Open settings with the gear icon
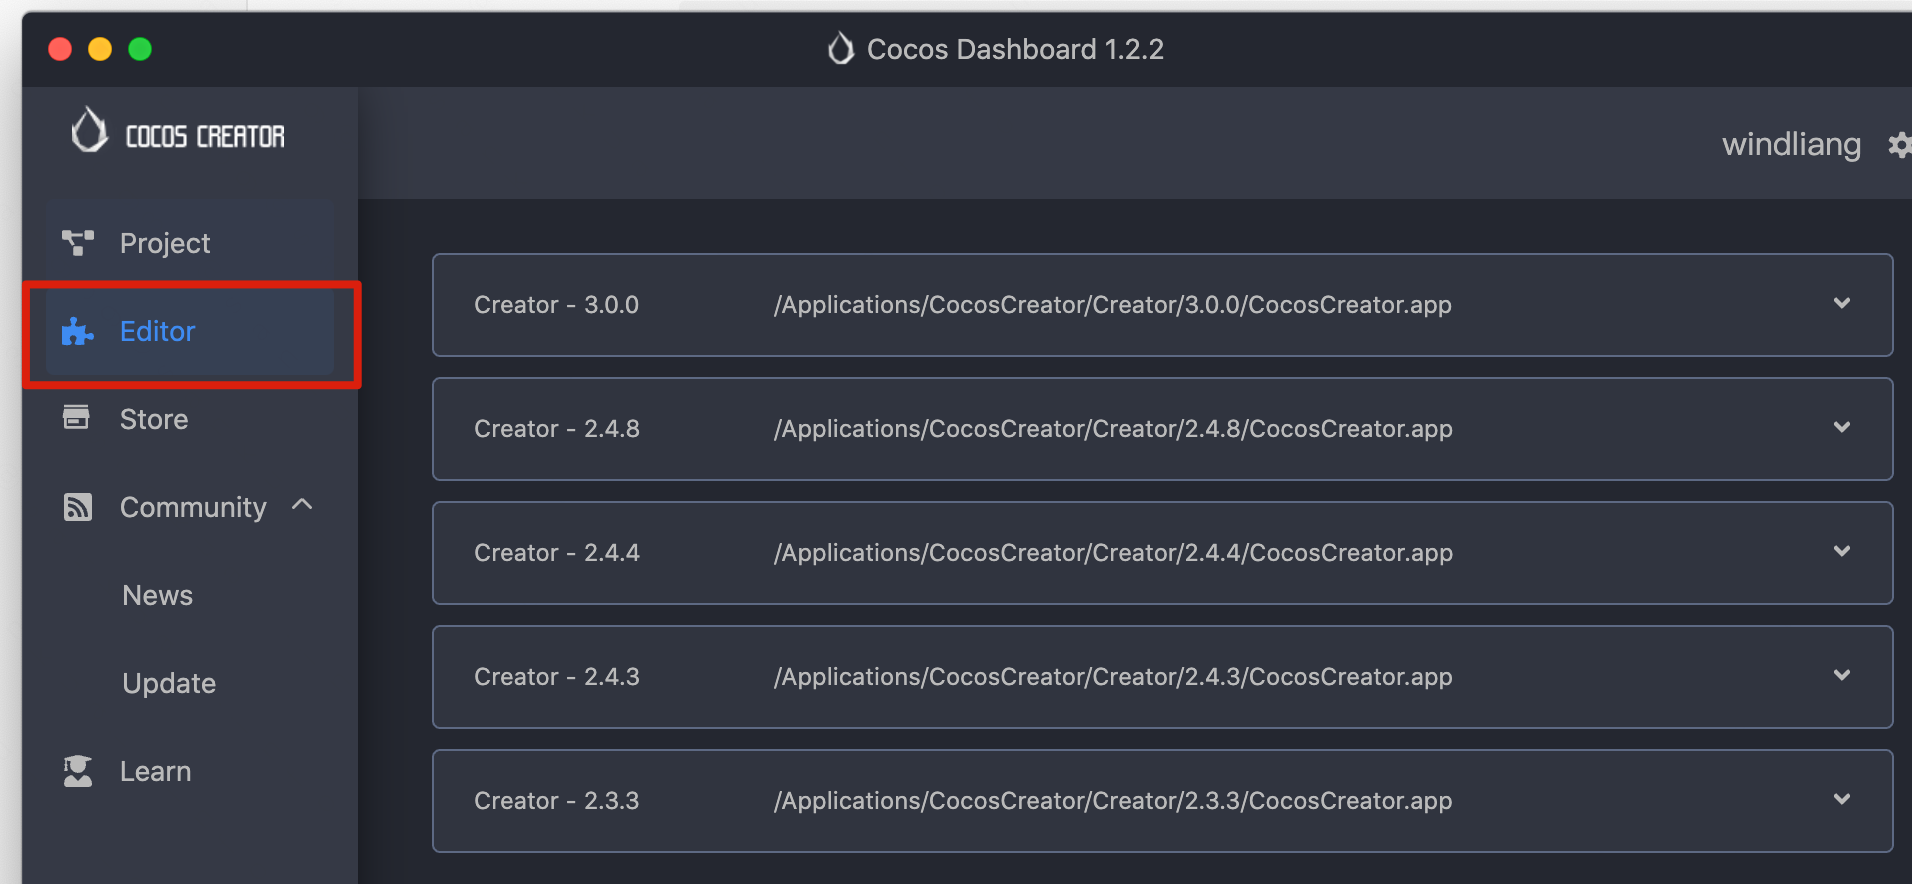This screenshot has width=1912, height=884. point(1899,145)
